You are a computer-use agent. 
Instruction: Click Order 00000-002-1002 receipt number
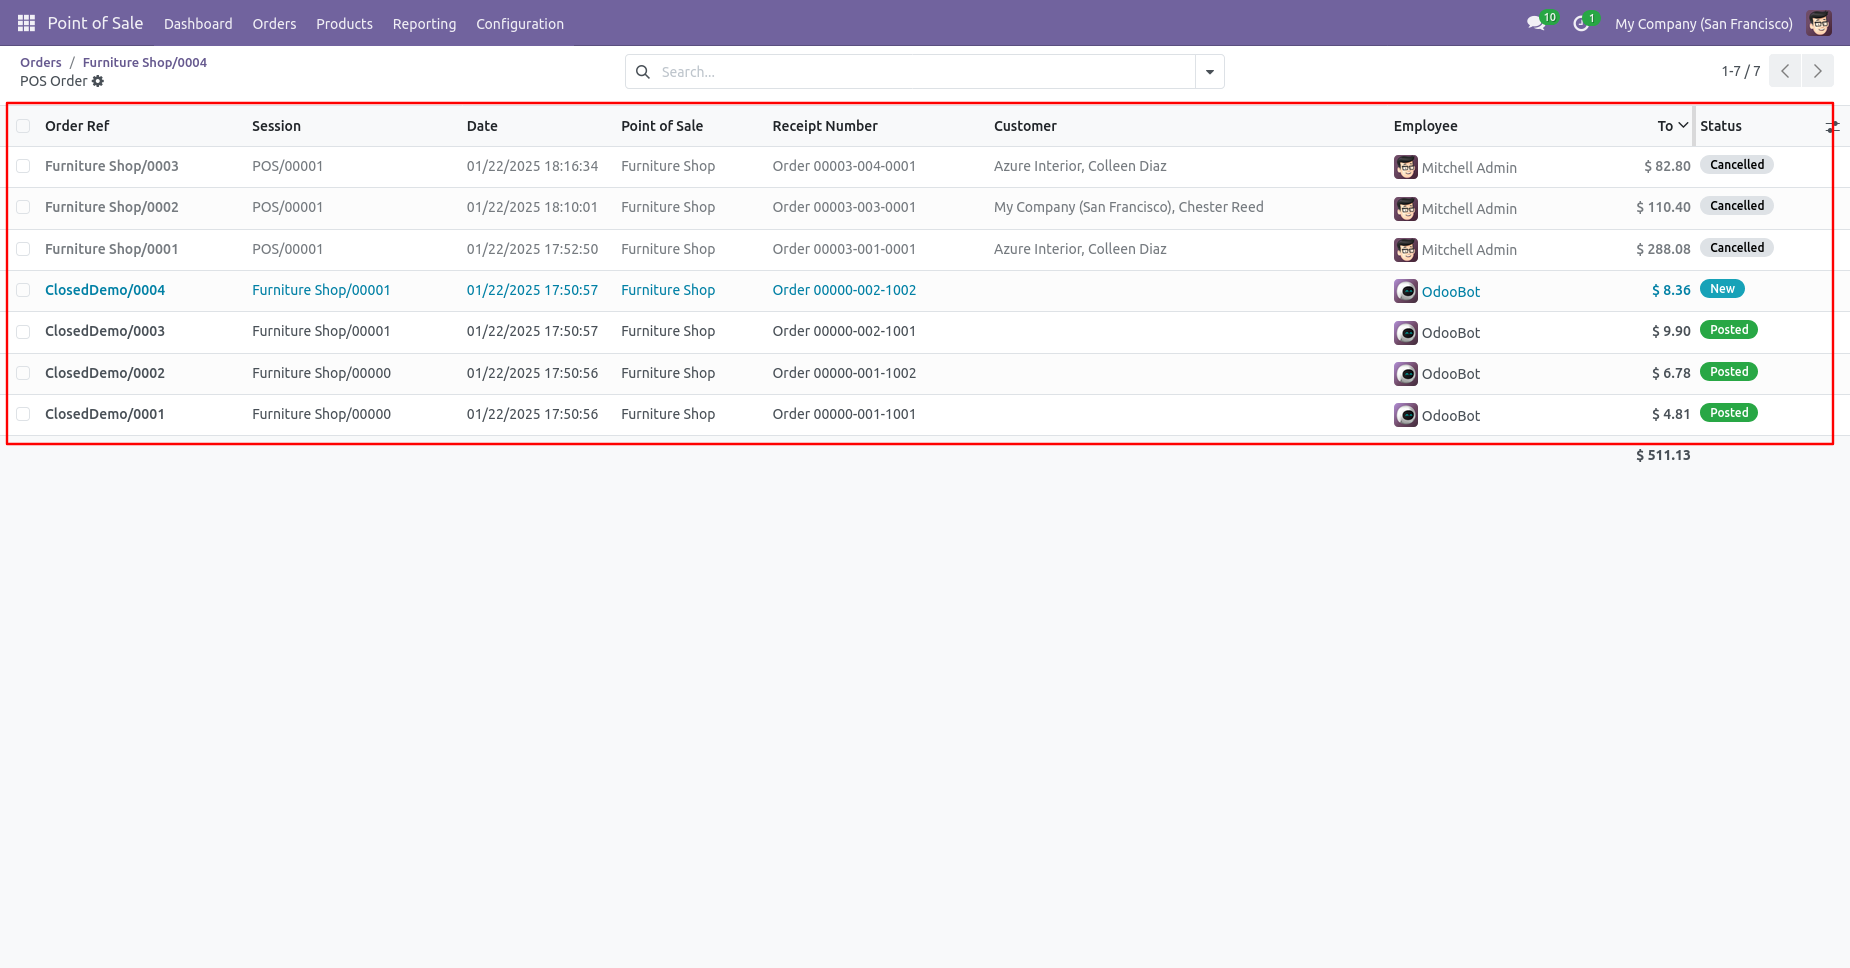[844, 290]
